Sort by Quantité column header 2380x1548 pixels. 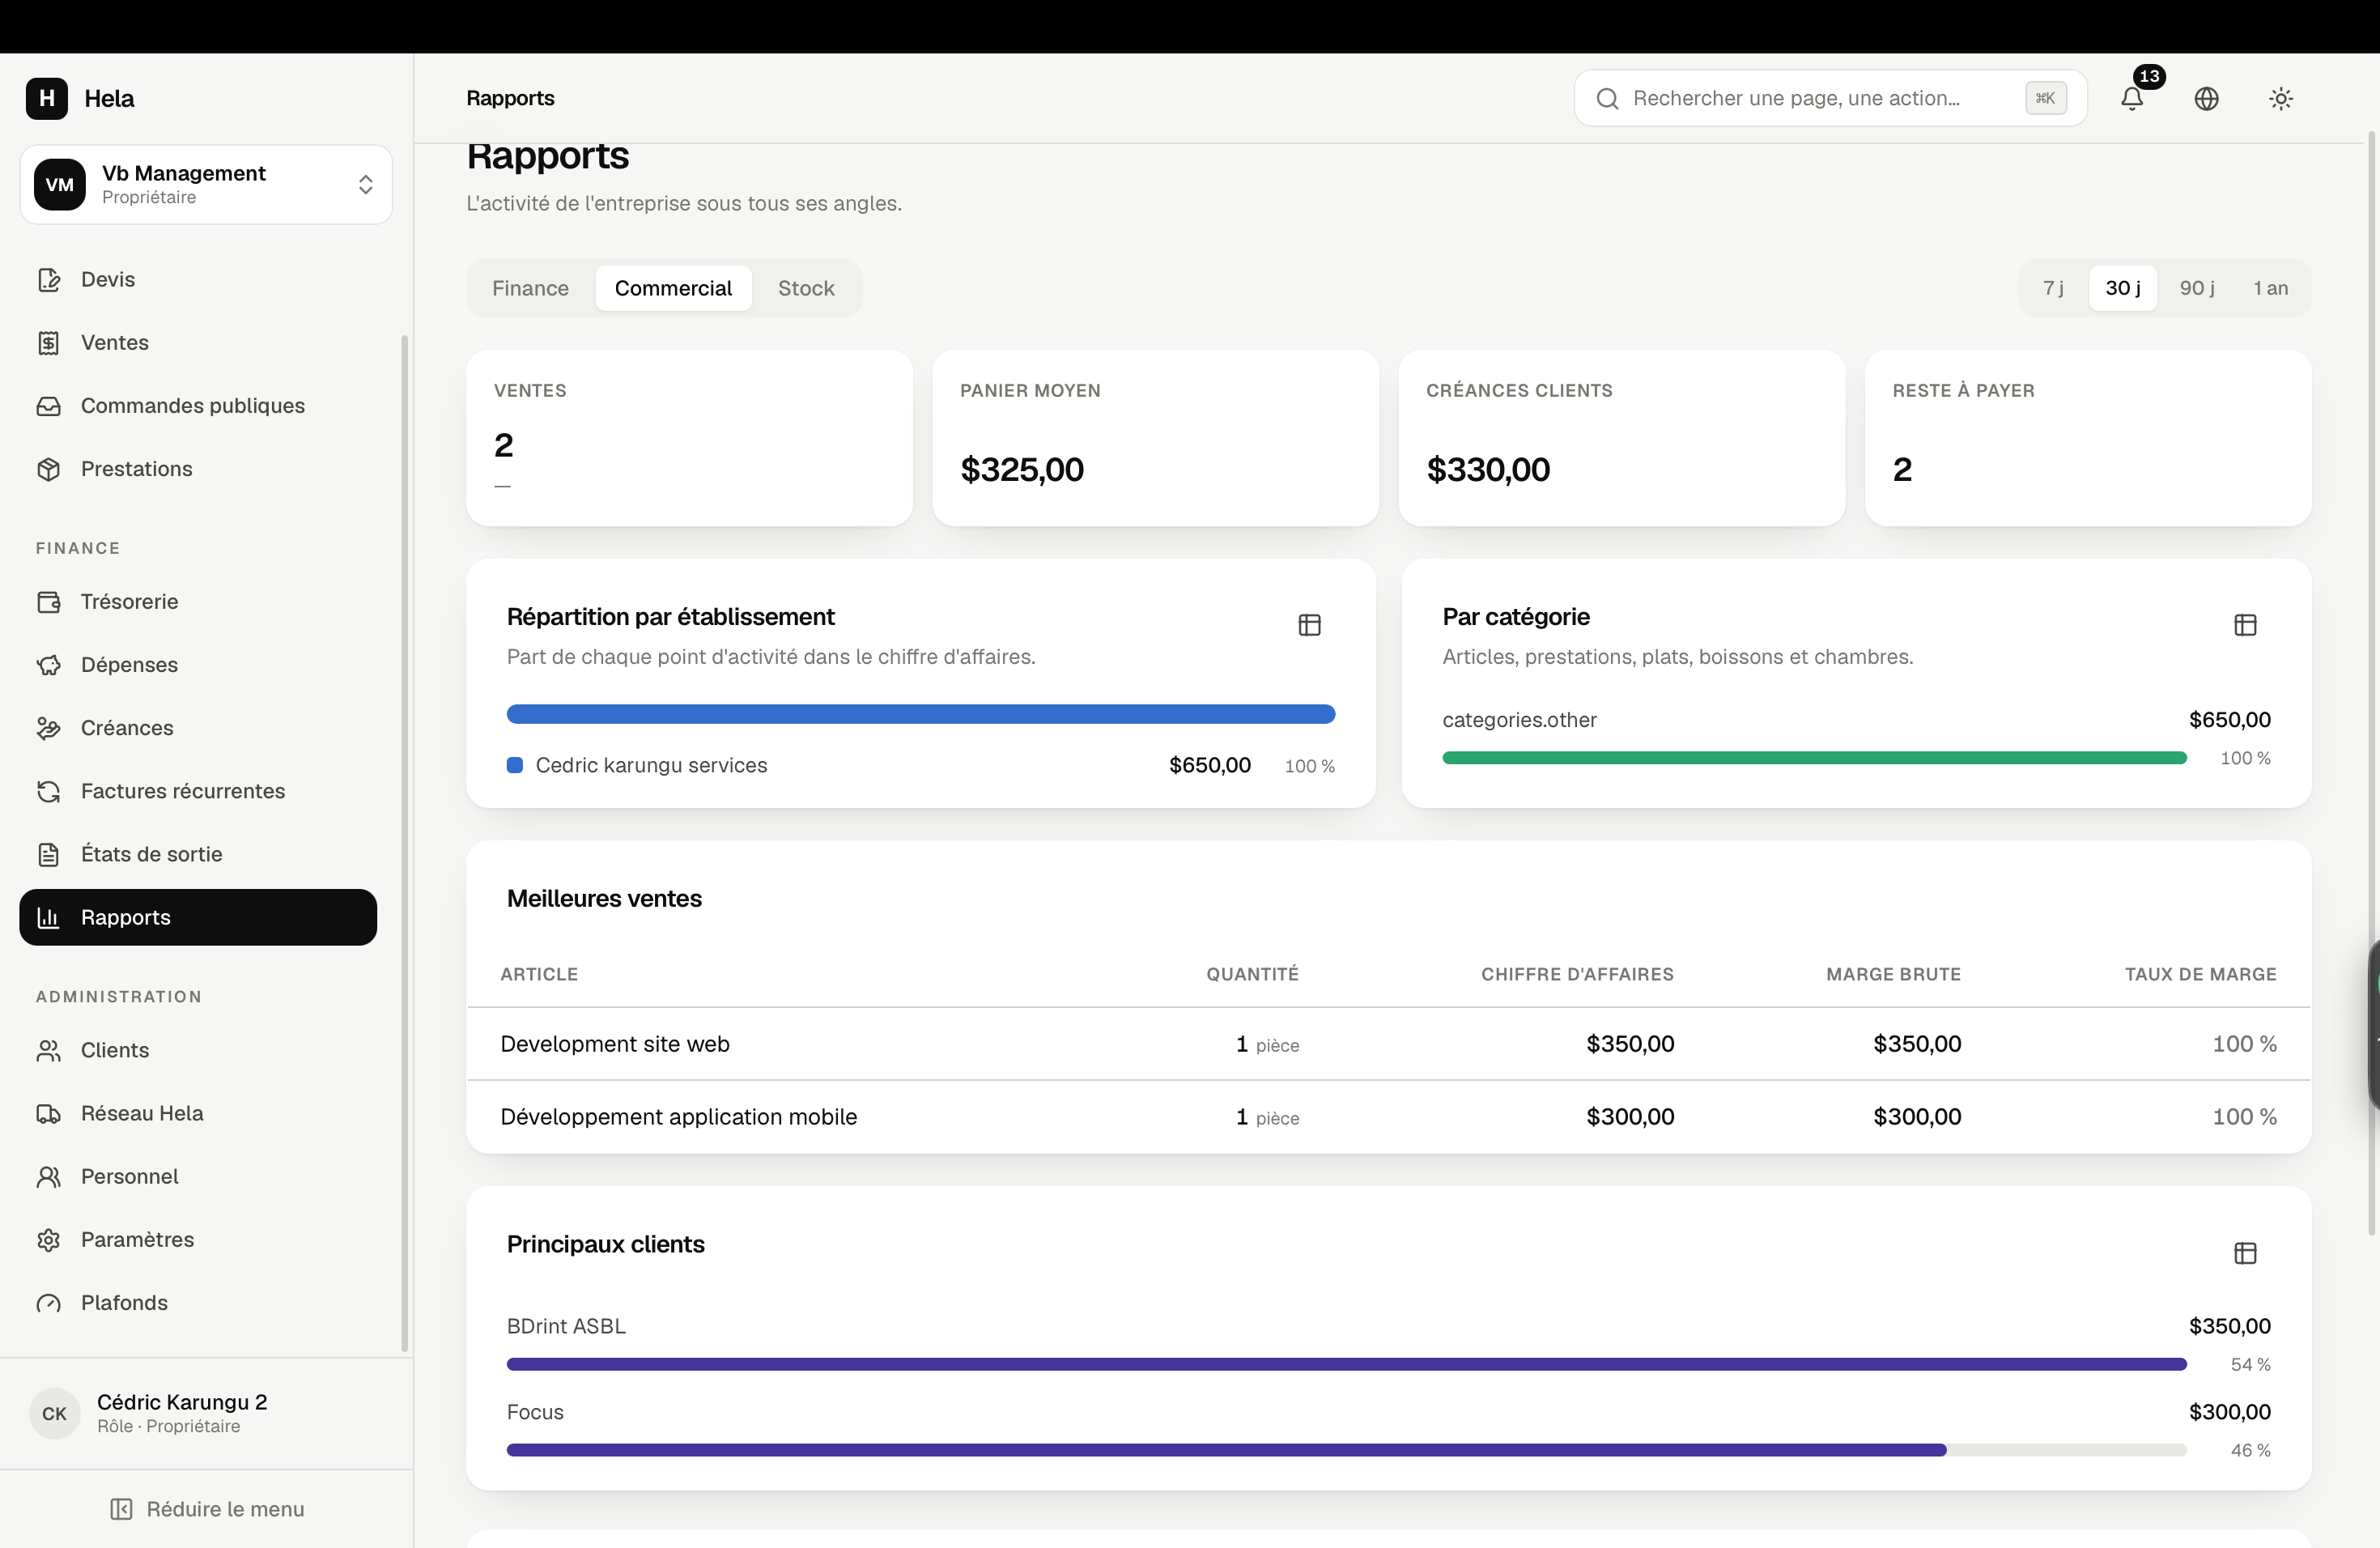click(1252, 973)
